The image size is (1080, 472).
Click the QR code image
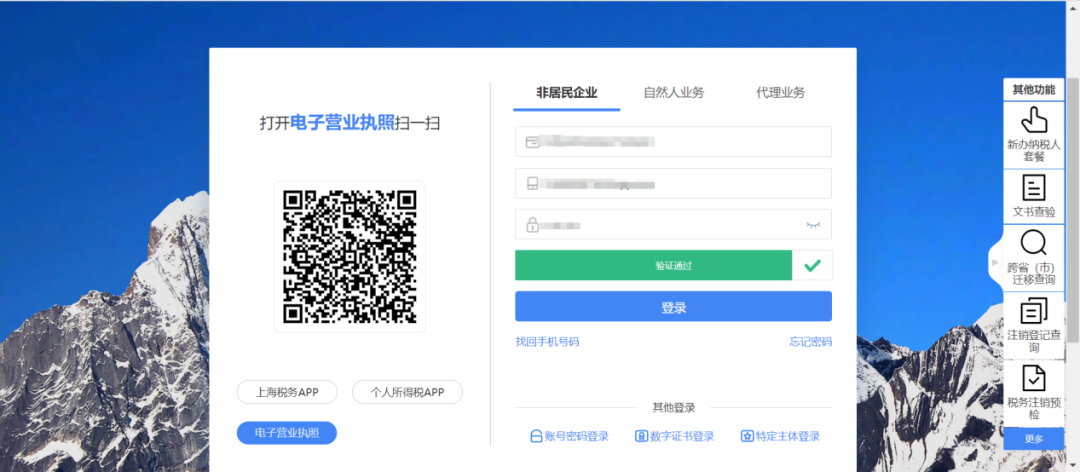(349, 256)
